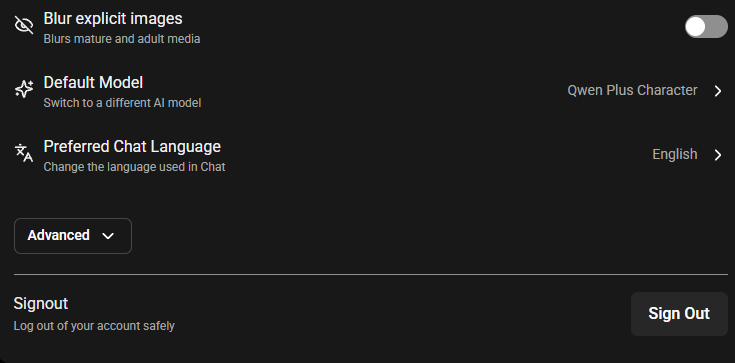Click the white knob of blur toggle
Viewport: 735px width, 363px height.
696,26
